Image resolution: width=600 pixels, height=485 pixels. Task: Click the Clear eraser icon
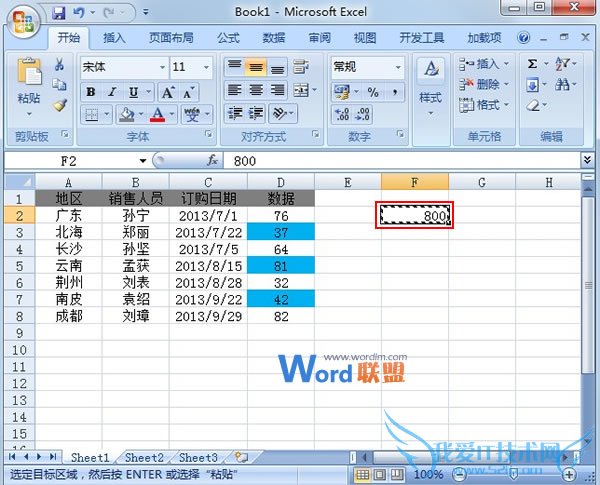point(533,105)
